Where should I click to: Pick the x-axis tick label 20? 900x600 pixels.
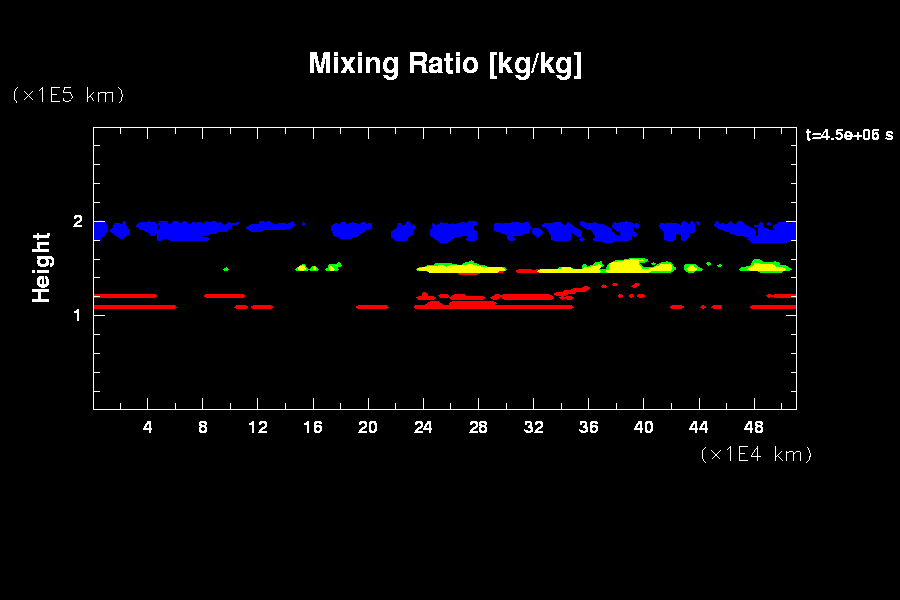tap(368, 427)
